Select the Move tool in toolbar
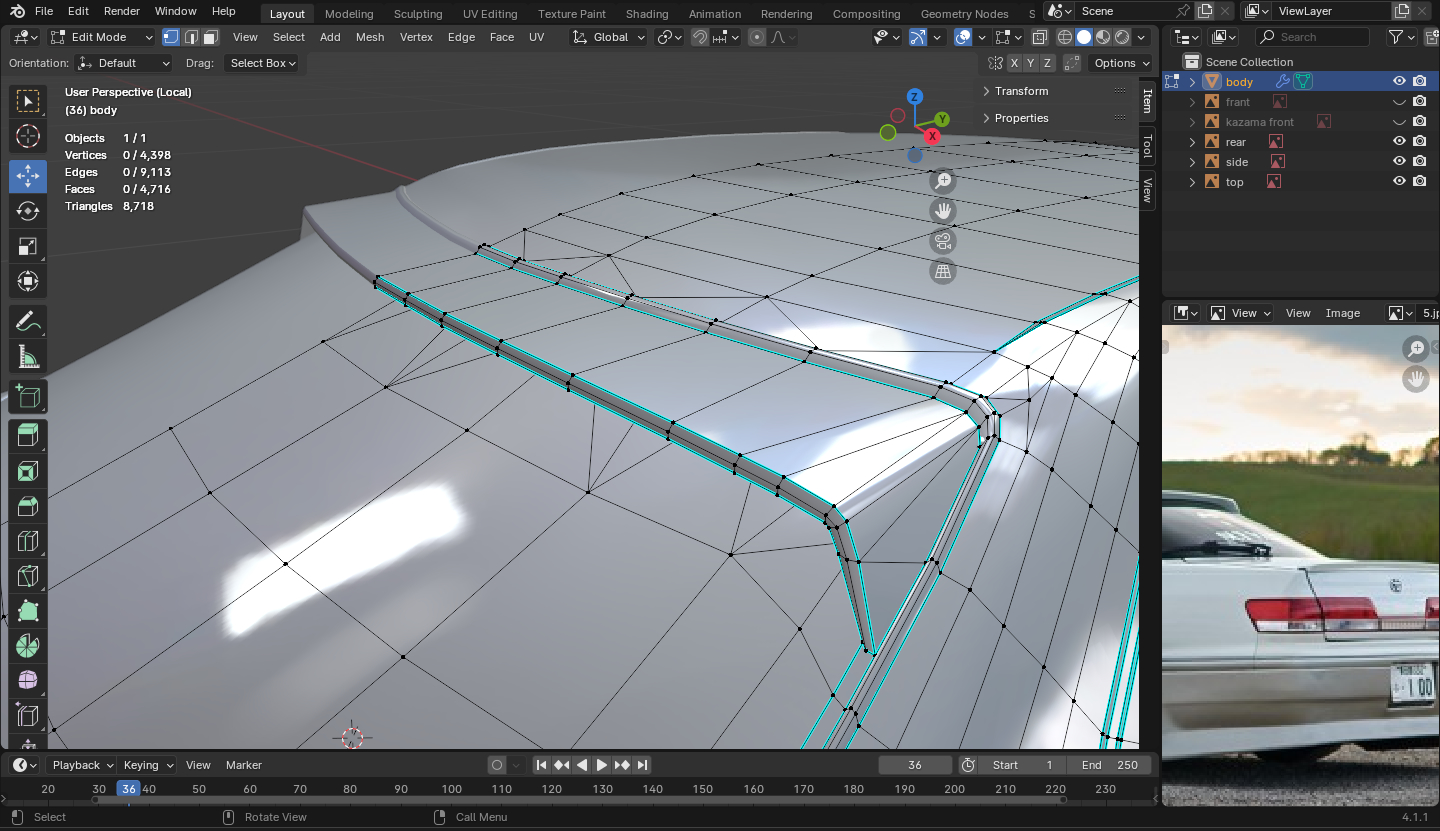 pos(28,176)
